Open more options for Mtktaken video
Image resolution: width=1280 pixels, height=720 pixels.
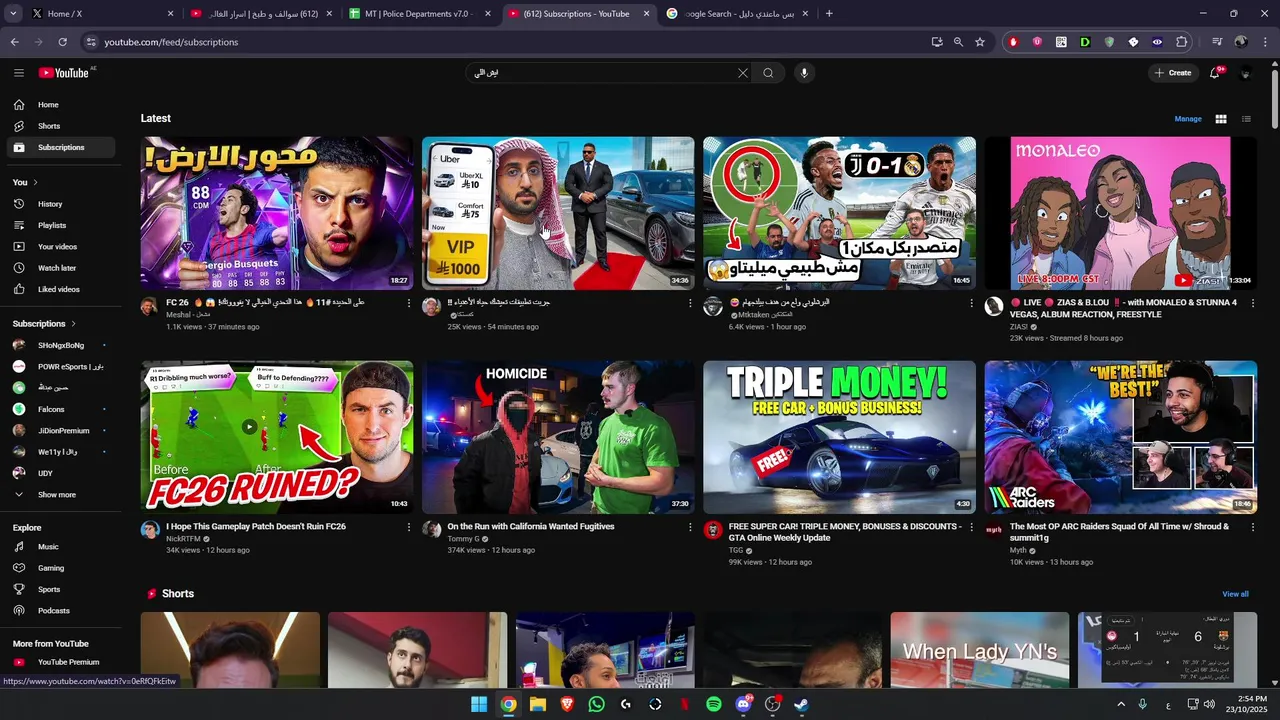[971, 303]
